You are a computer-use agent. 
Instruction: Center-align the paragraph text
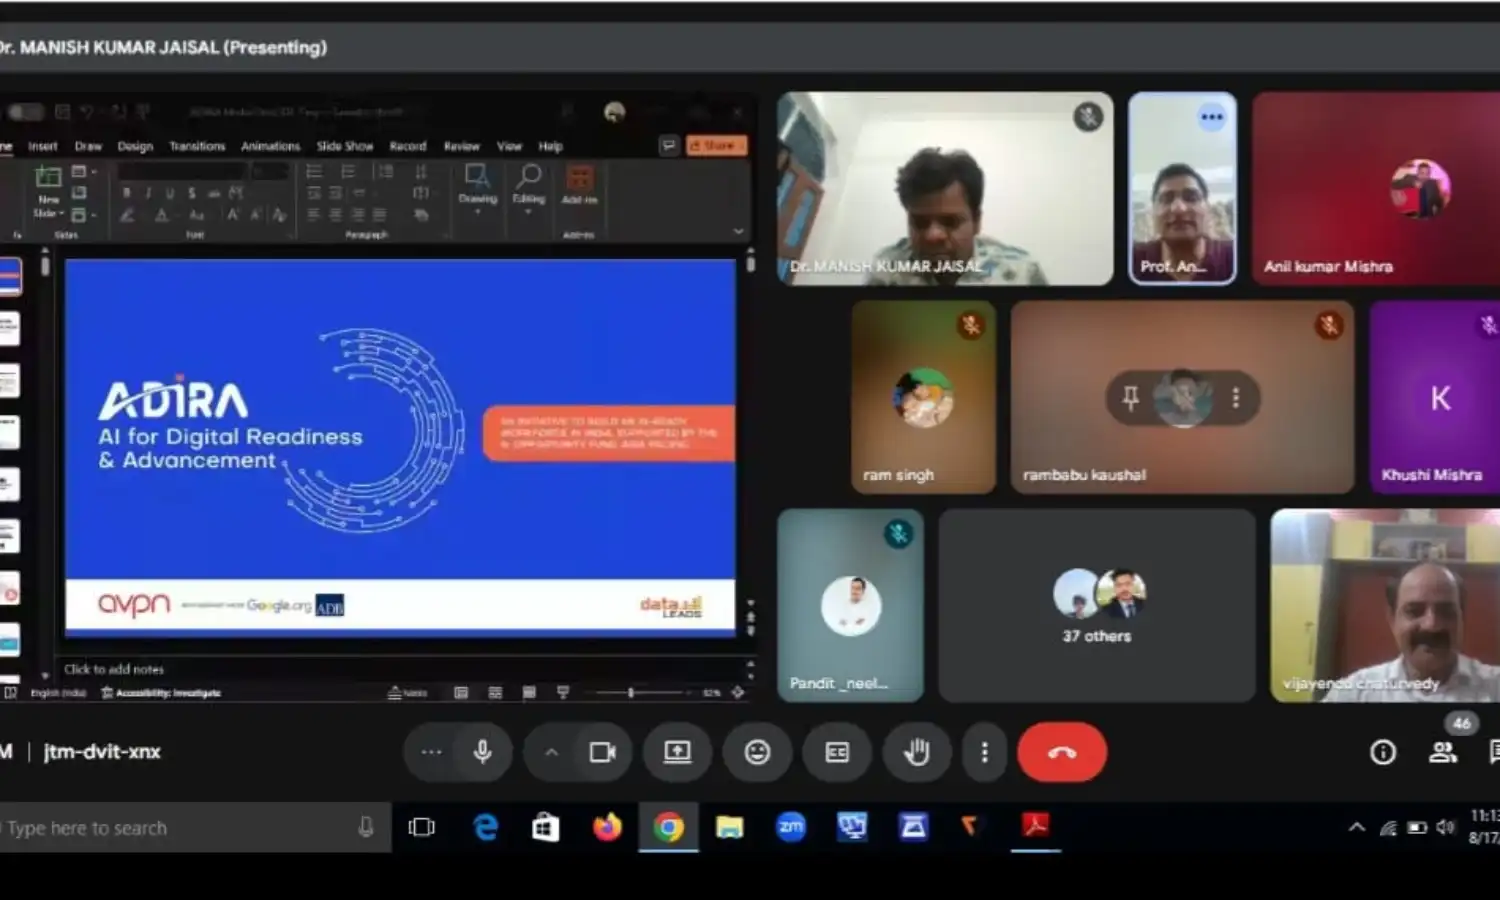pyautogui.click(x=336, y=215)
